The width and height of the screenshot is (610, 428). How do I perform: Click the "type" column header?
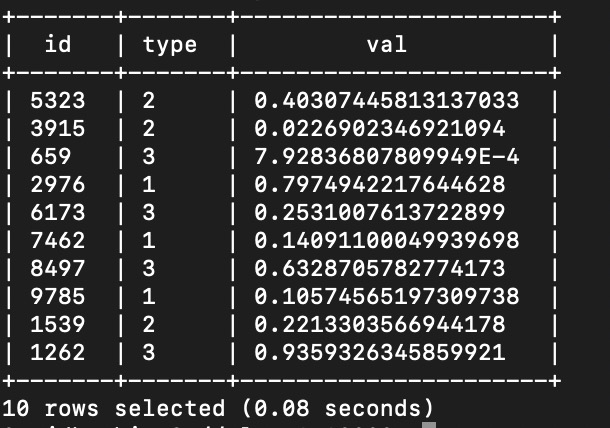(169, 44)
